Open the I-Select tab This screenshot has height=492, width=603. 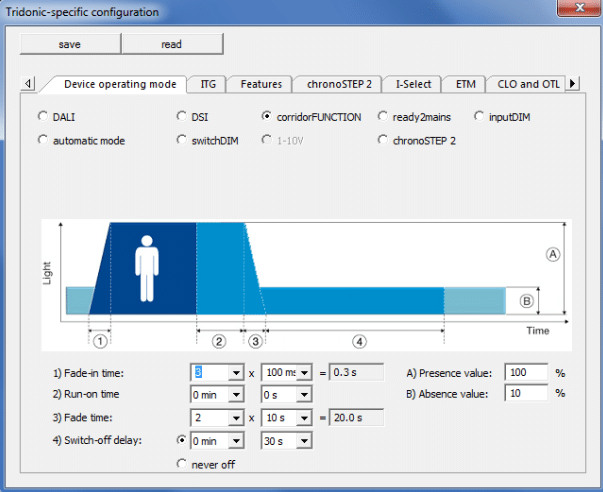point(413,84)
